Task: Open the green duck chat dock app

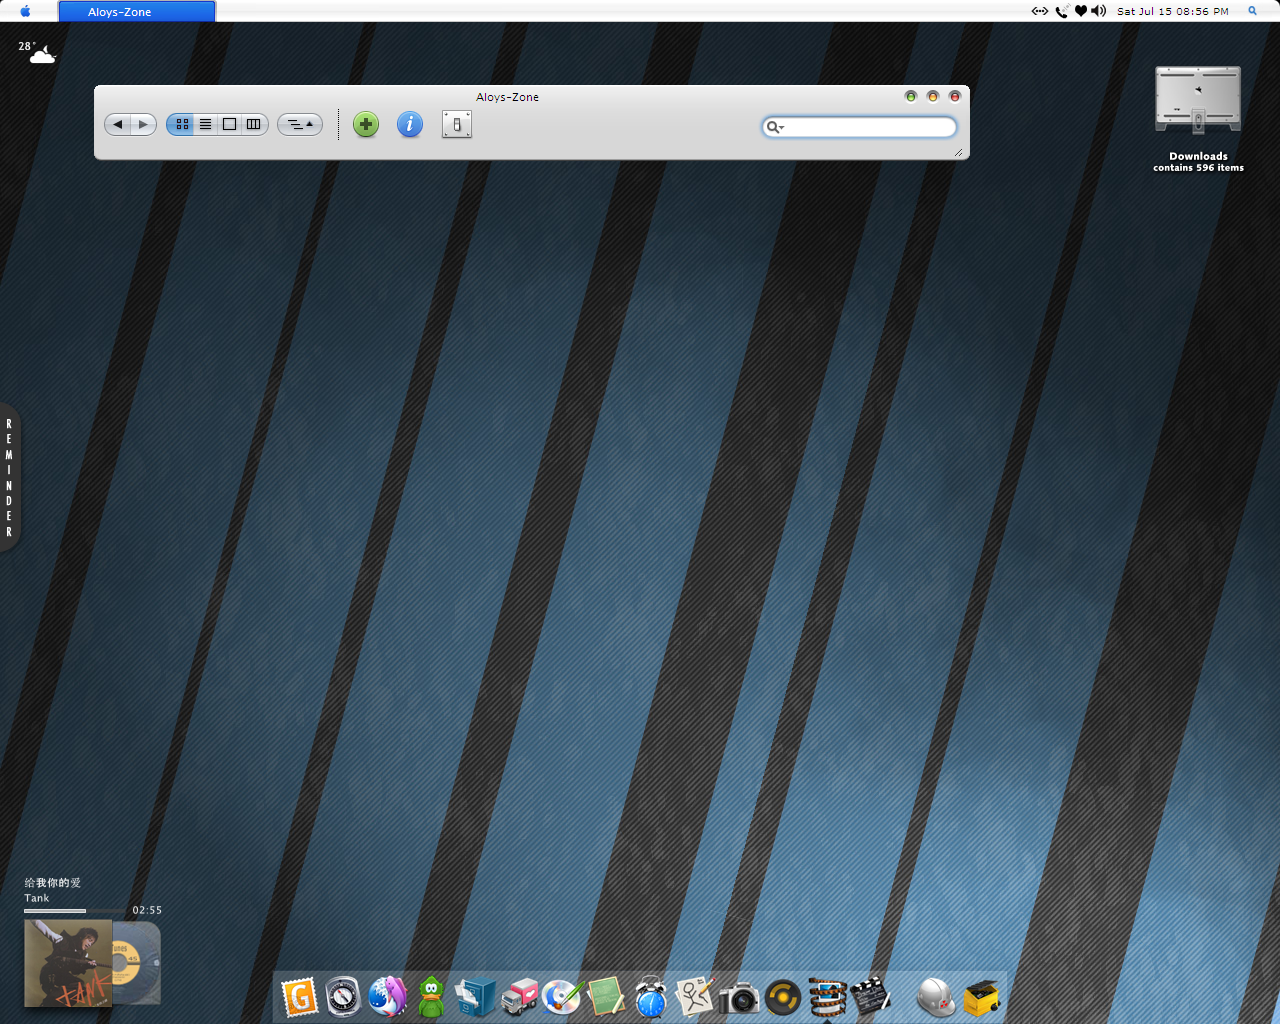Action: pos(431,997)
